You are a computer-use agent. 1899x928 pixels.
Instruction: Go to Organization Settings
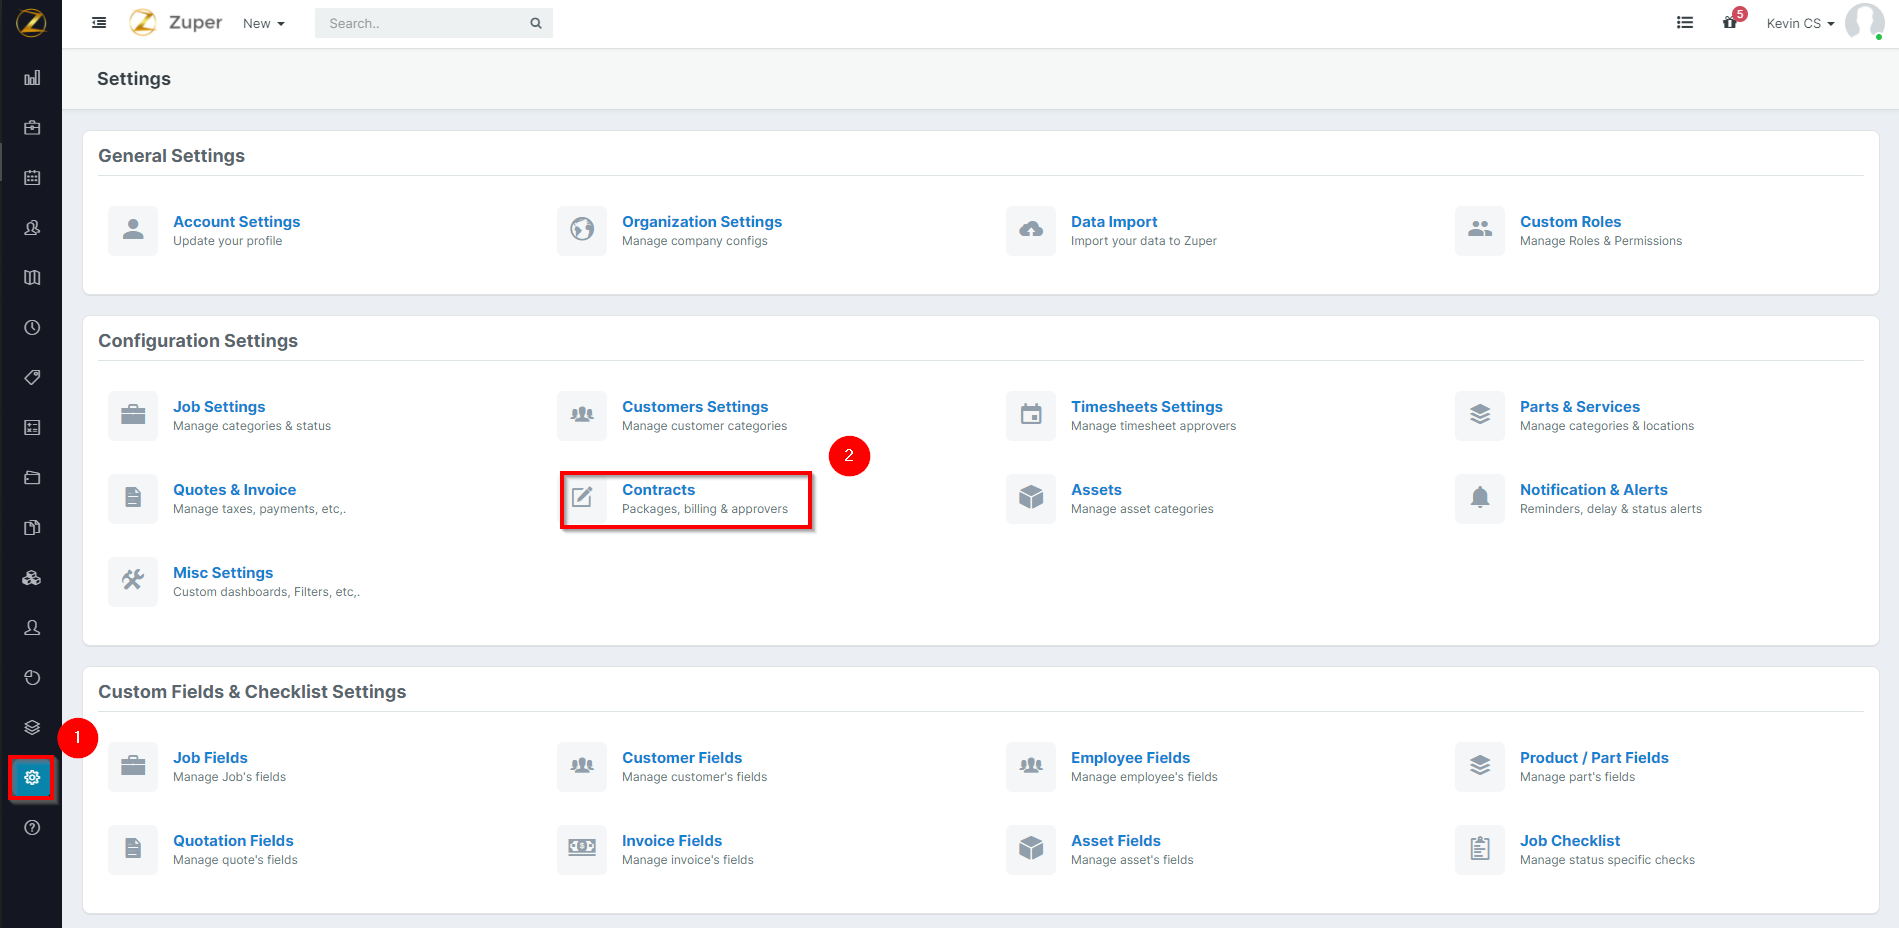tap(701, 222)
